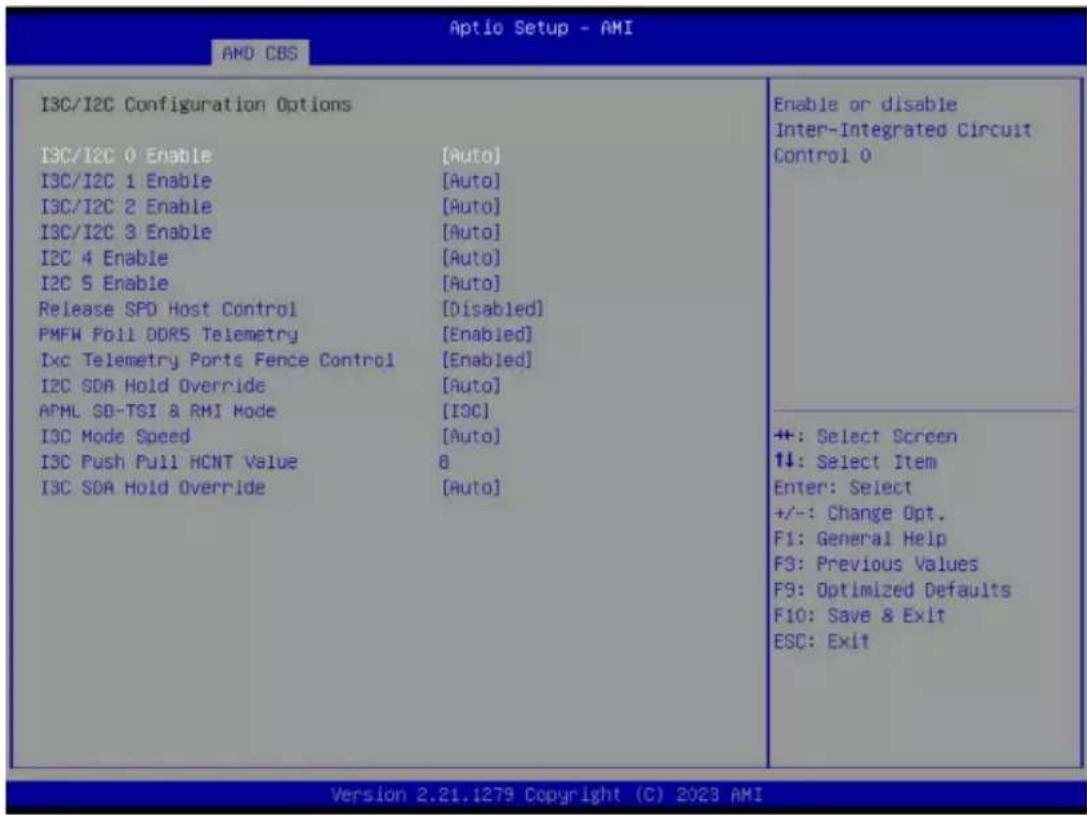Image resolution: width=1087 pixels, height=815 pixels.
Task: Open the I3C/I2C 0 Enable [Auto] value
Action: (x=471, y=155)
